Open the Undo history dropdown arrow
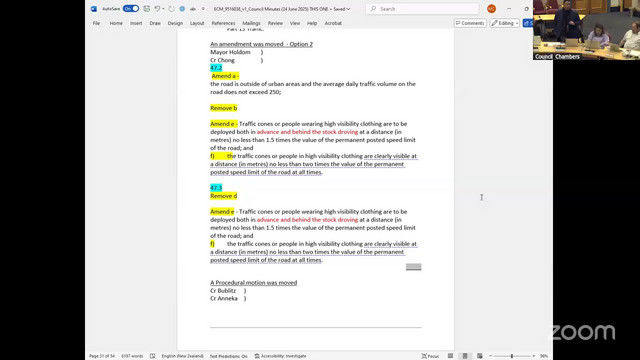This screenshot has height=360, width=640. coord(163,9)
